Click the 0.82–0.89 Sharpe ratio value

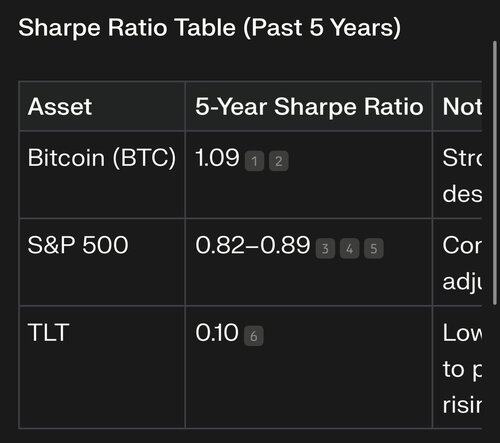tap(253, 245)
